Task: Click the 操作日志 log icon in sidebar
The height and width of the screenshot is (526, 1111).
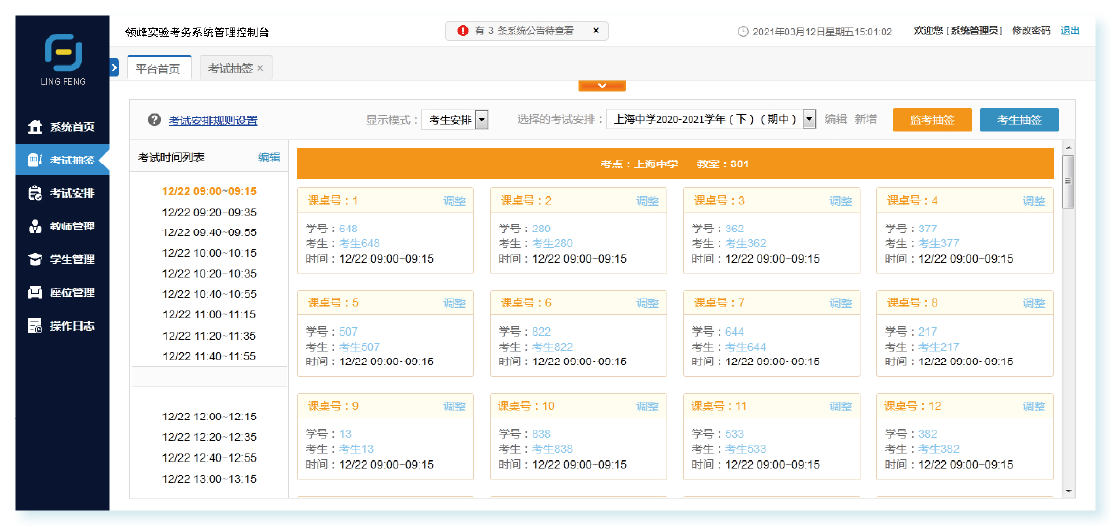Action: [35, 325]
